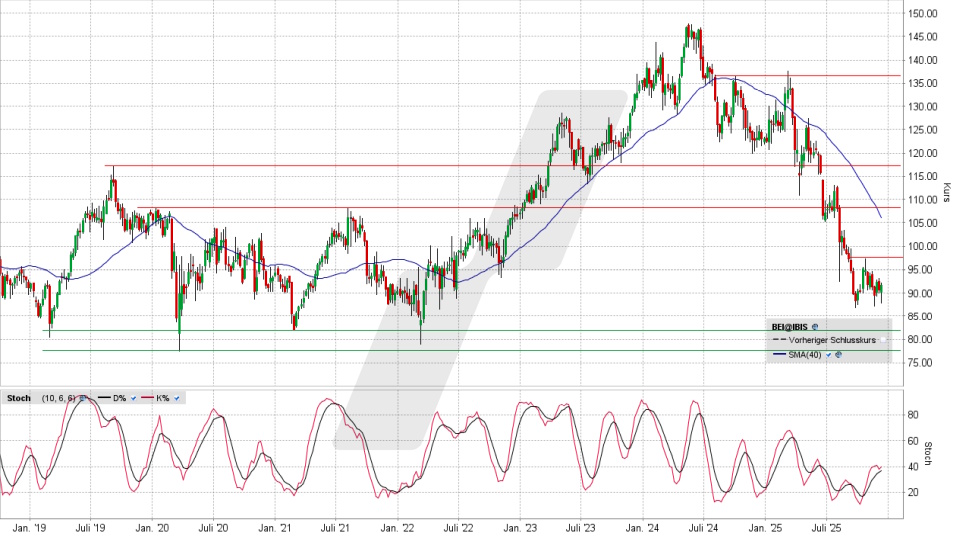The image size is (960, 540).
Task: Open the Stoch settings icon after (10, 6, 6)
Action: click(83, 398)
